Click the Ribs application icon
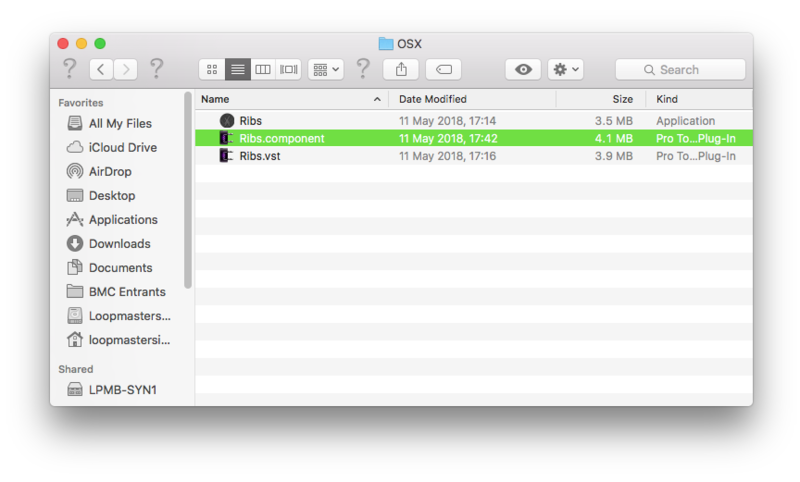 [x=227, y=121]
